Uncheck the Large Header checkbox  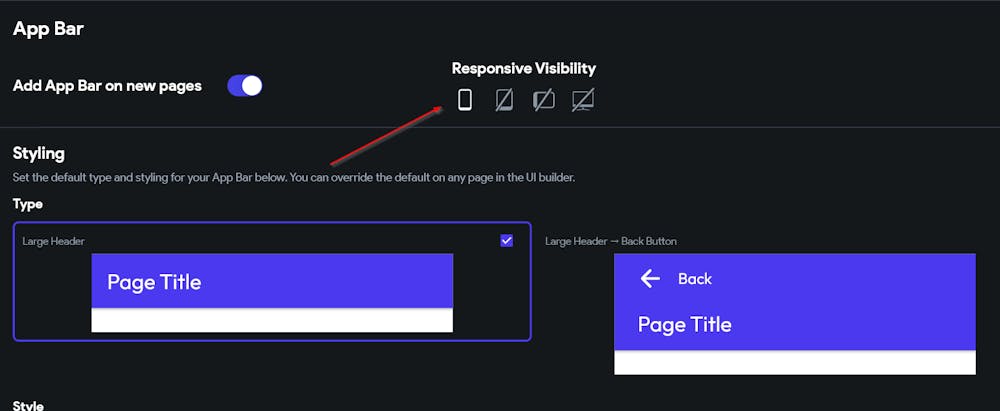pos(506,240)
